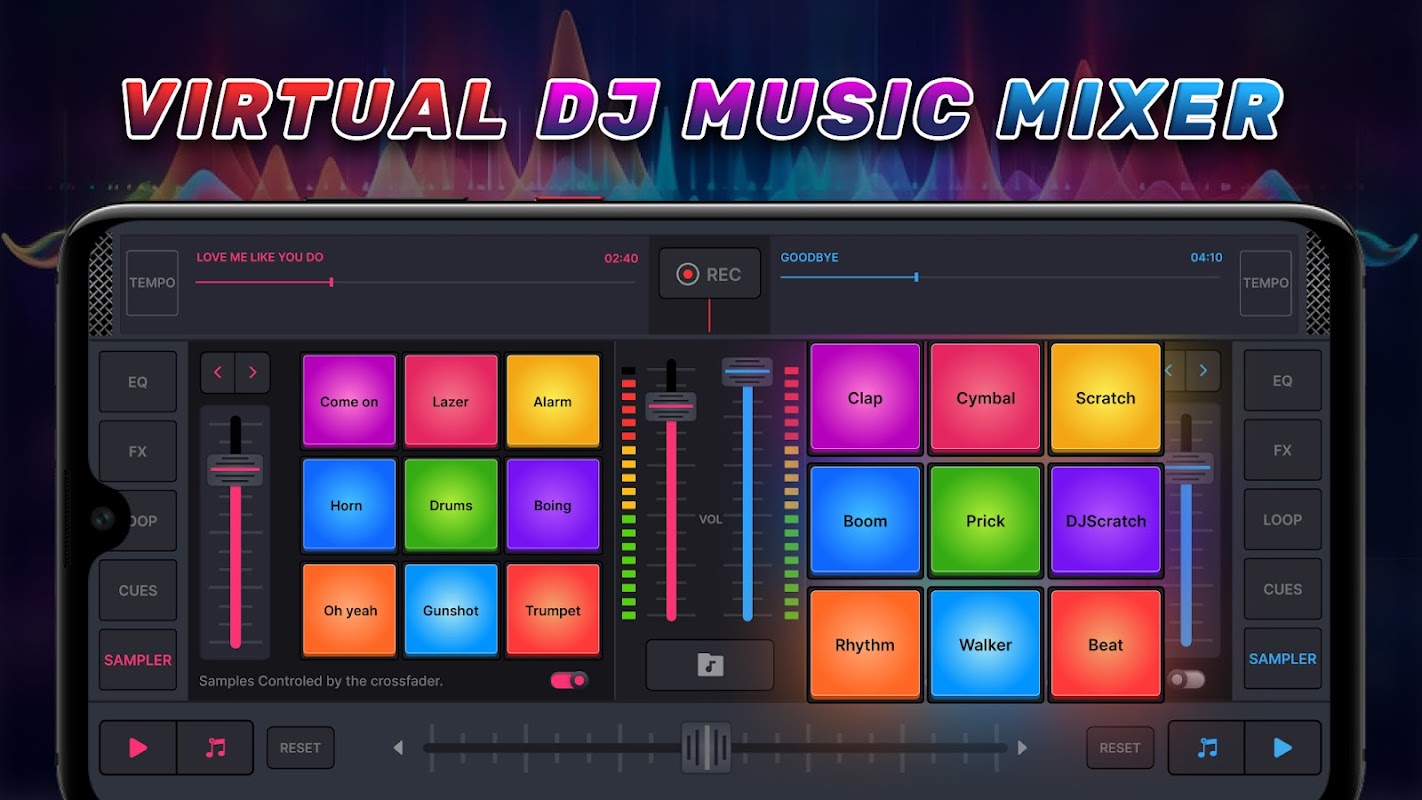Trigger the Oh yeah sample pad
The height and width of the screenshot is (800, 1422).
pyautogui.click(x=349, y=610)
